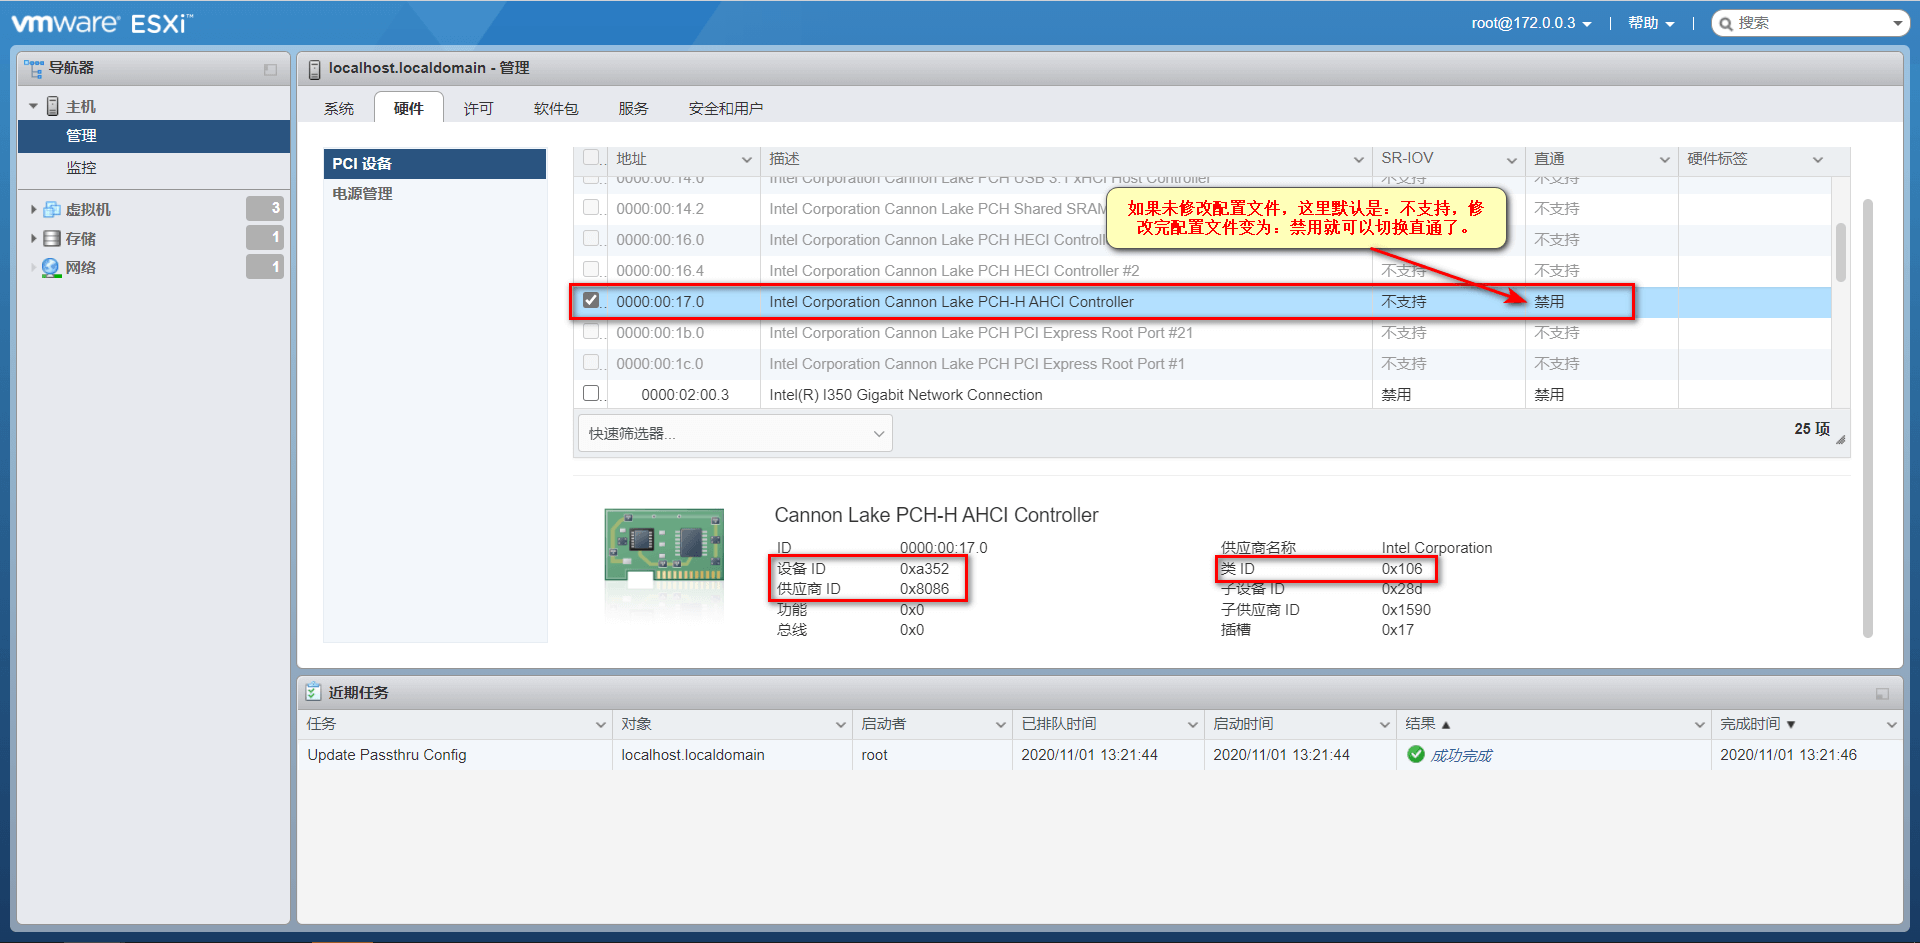Open the Address column dropdown arrow
1920x943 pixels.
[746, 160]
